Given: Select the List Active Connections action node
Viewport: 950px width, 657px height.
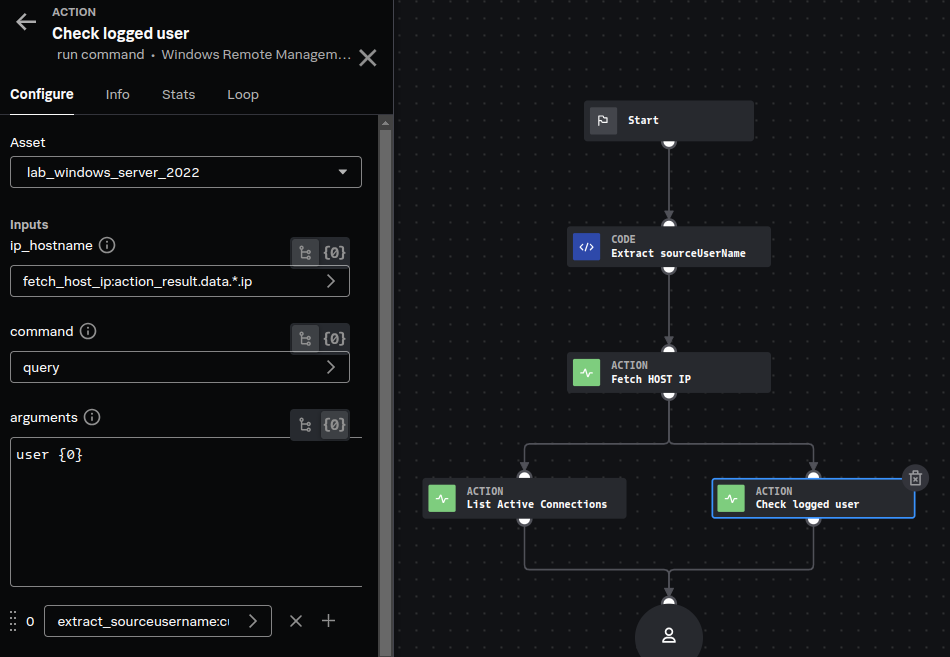Looking at the screenshot, I should (x=524, y=498).
